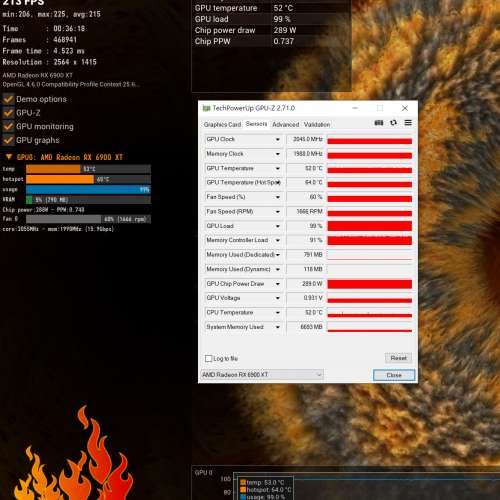This screenshot has height=500, width=500.
Task: Open the Memory Clock sensor dropdown
Action: (x=278, y=154)
